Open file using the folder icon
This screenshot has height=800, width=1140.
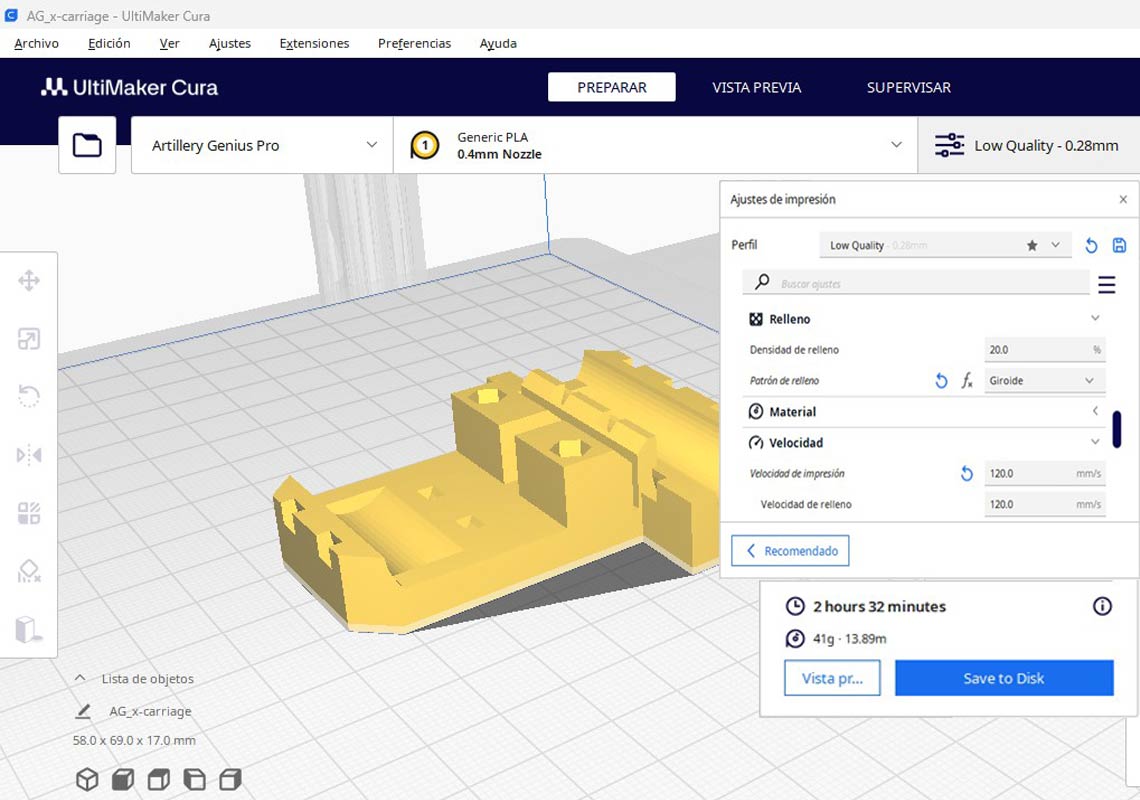[x=87, y=145]
